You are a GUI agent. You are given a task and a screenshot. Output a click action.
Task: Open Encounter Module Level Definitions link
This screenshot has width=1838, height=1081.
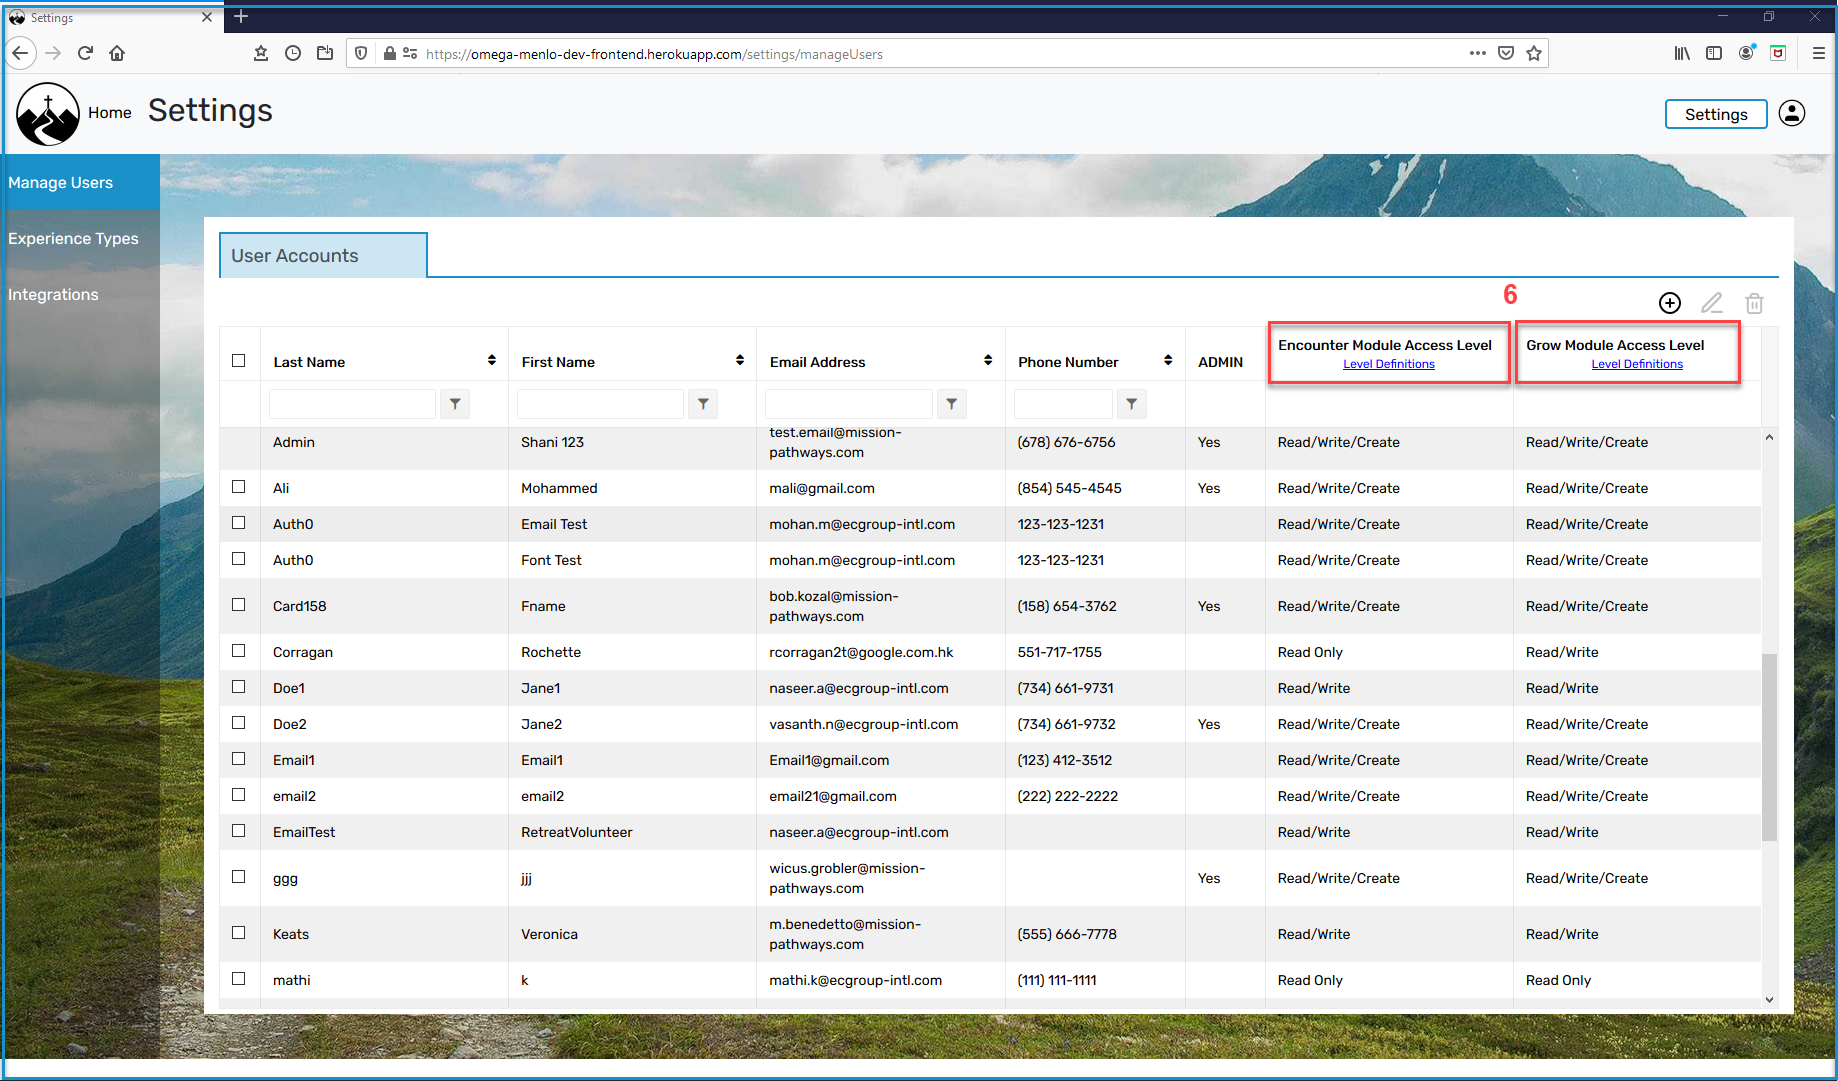click(1388, 364)
